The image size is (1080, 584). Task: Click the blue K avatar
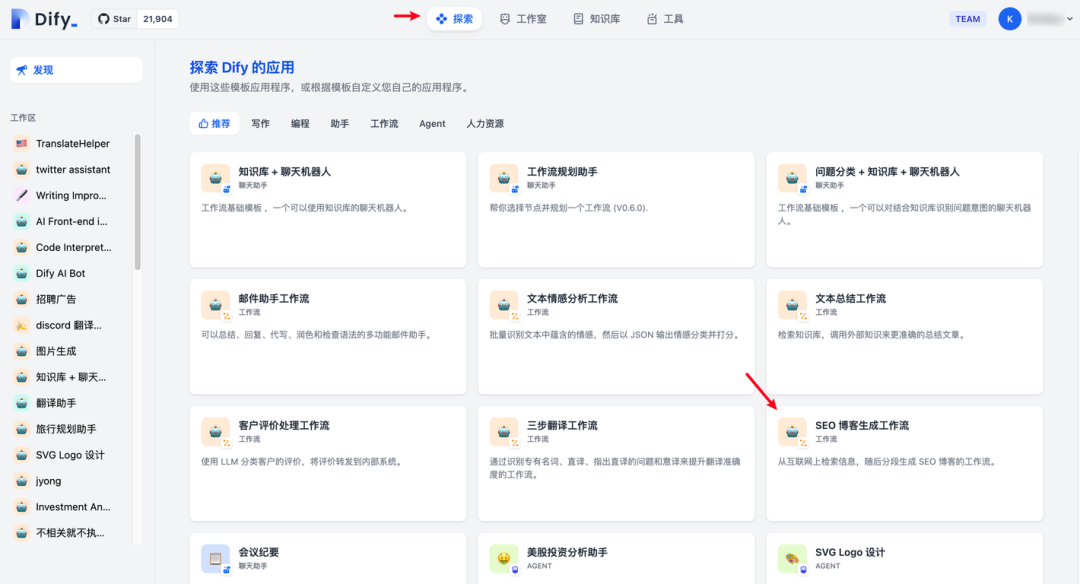pyautogui.click(x=1009, y=18)
